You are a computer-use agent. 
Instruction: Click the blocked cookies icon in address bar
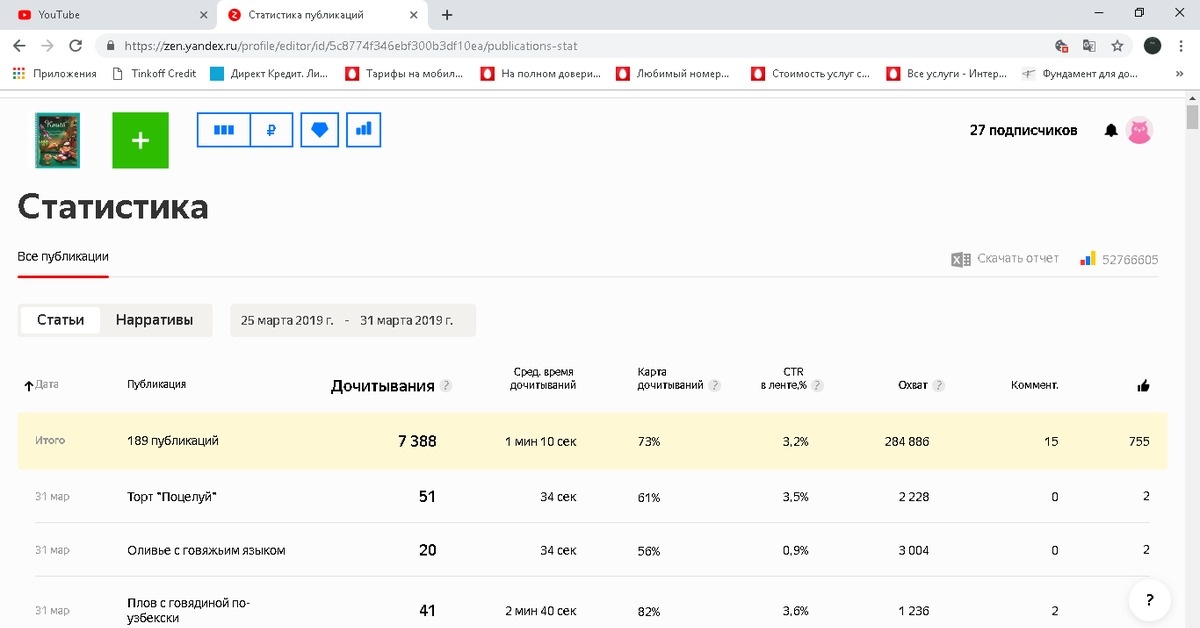coord(1062,46)
